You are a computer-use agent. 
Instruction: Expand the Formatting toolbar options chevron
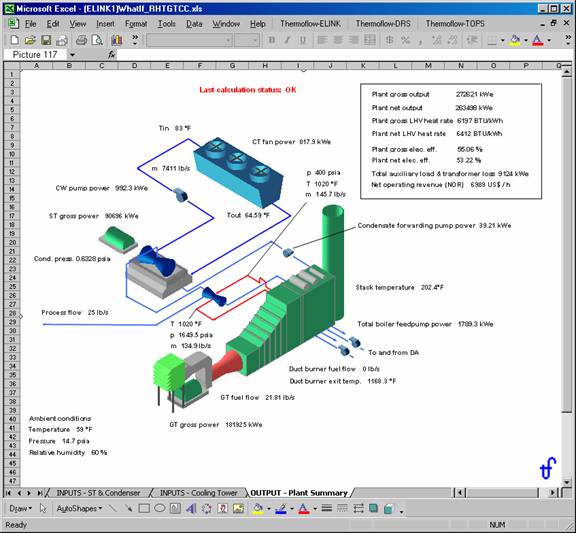tap(568, 40)
